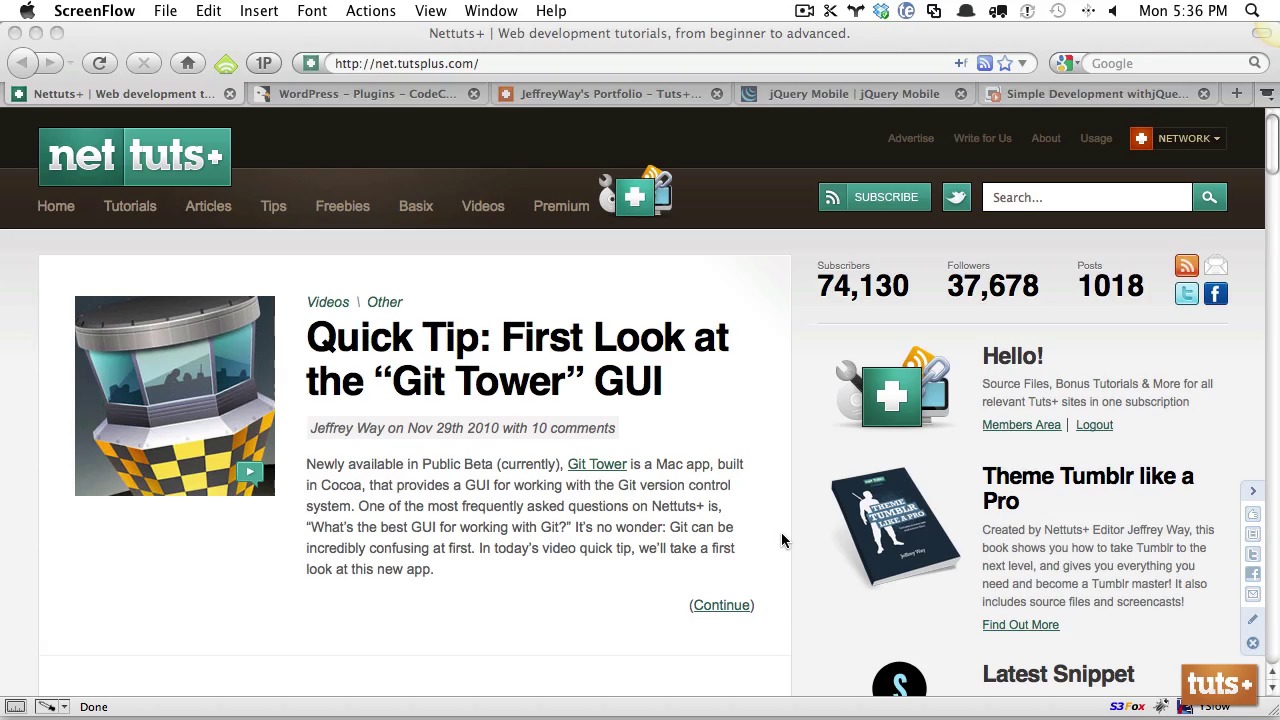The image size is (1280, 720).
Task: Open the Write for Us link
Action: click(x=982, y=138)
